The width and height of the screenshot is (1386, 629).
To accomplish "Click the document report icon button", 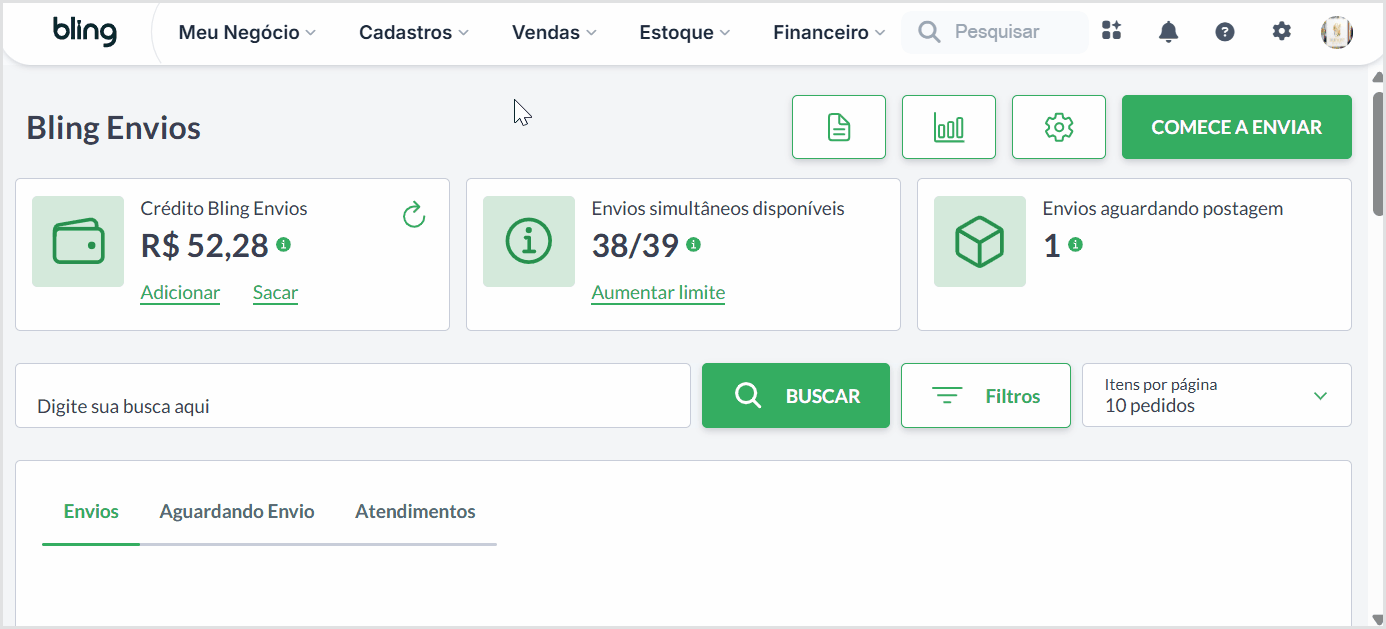I will pyautogui.click(x=839, y=127).
